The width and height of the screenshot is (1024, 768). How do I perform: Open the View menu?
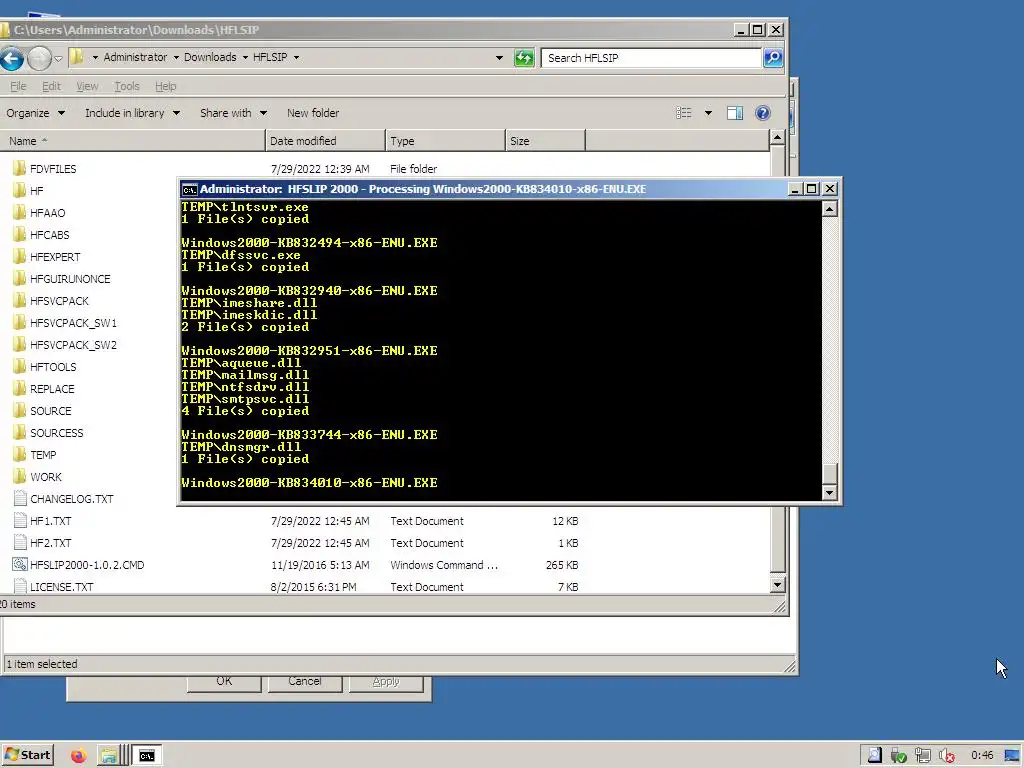87,86
